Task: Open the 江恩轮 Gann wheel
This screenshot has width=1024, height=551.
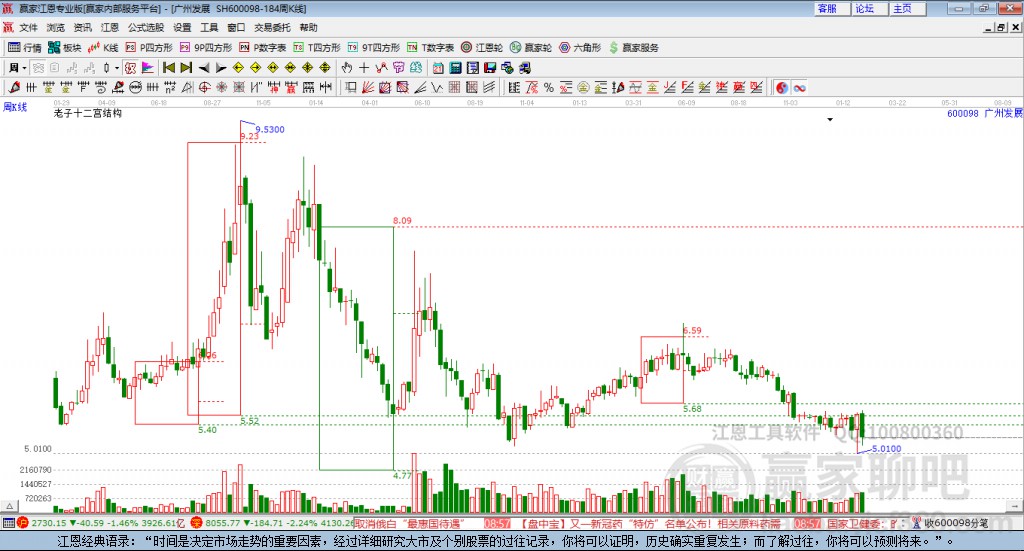Action: click(482, 48)
